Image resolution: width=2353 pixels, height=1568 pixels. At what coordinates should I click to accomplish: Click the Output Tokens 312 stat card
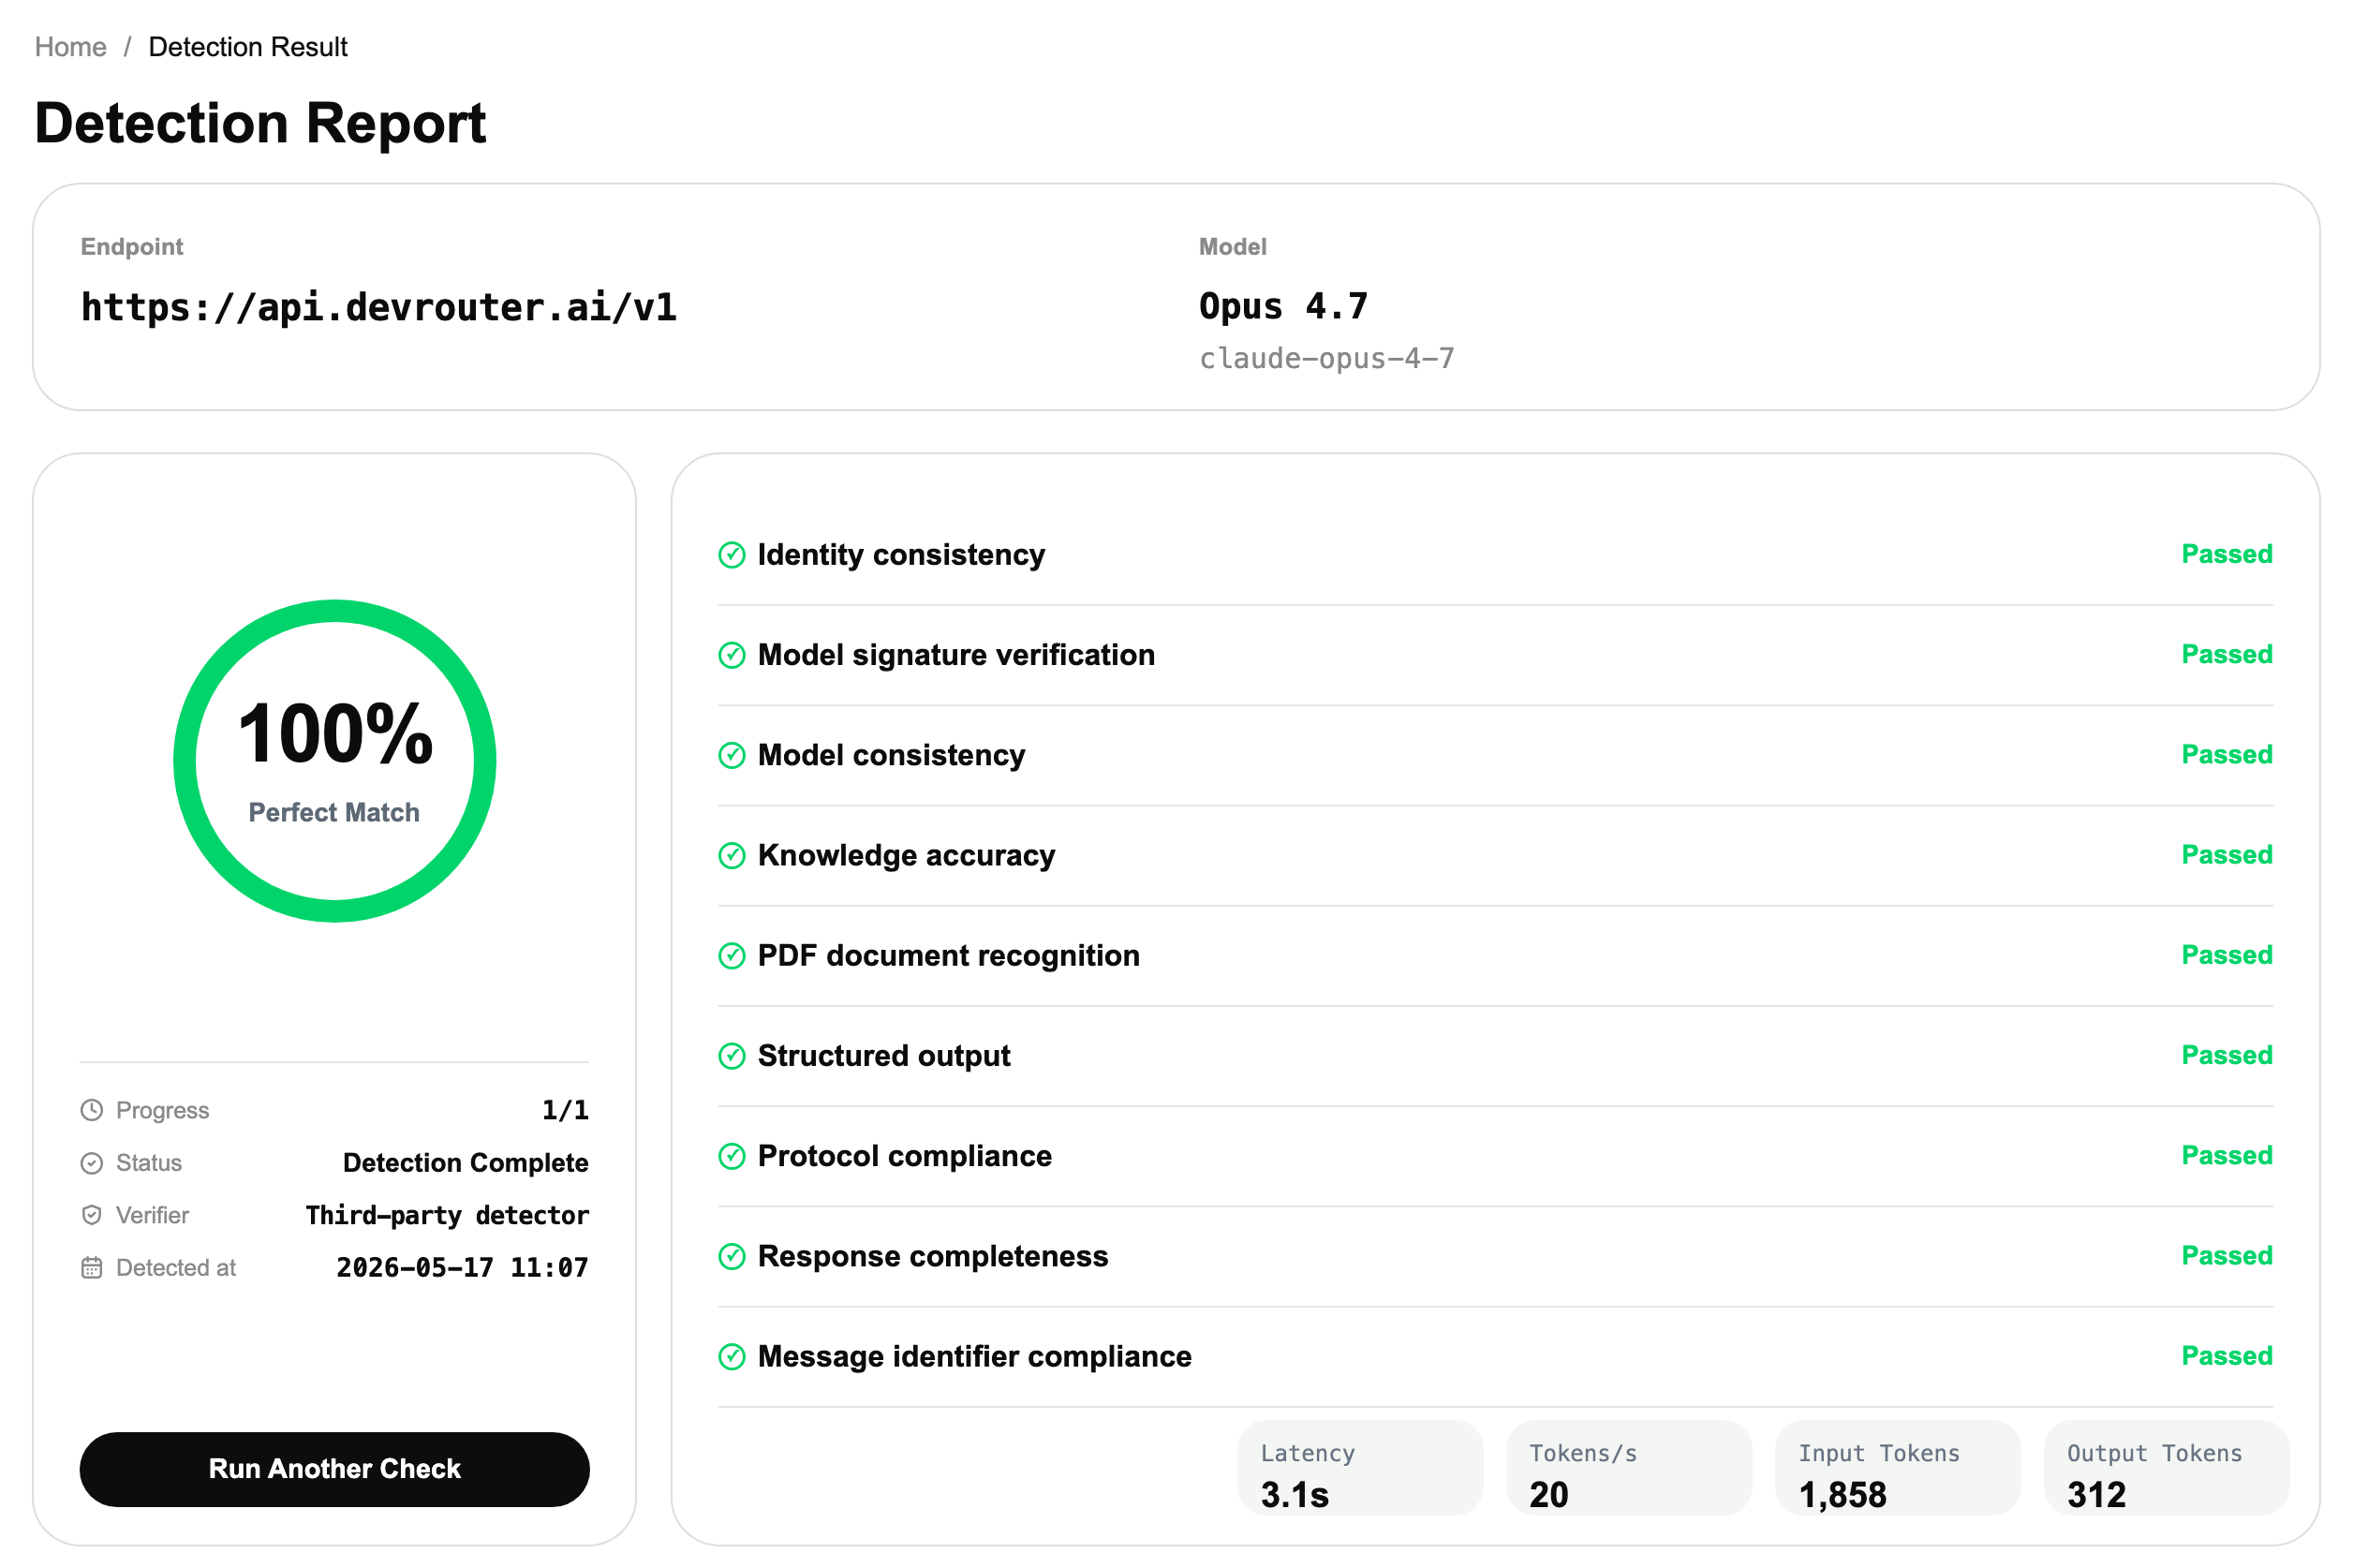coord(2166,1468)
